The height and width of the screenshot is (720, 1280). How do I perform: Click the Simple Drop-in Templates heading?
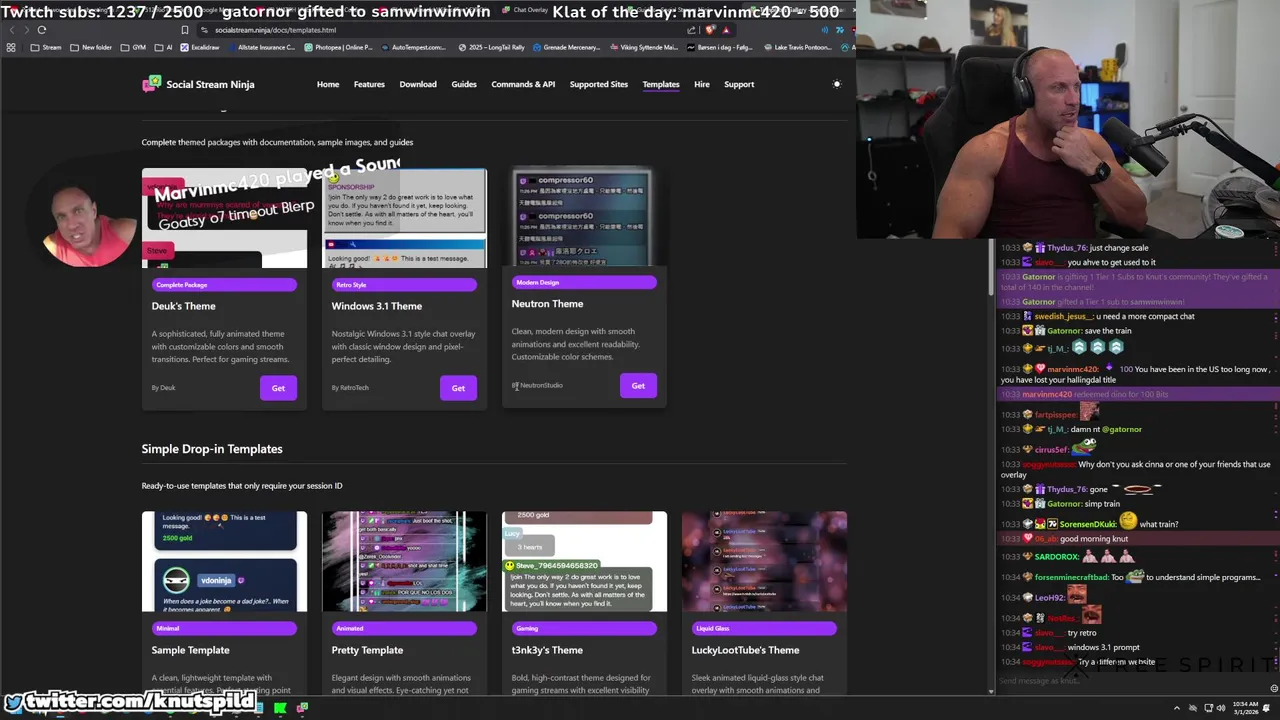coord(212,449)
